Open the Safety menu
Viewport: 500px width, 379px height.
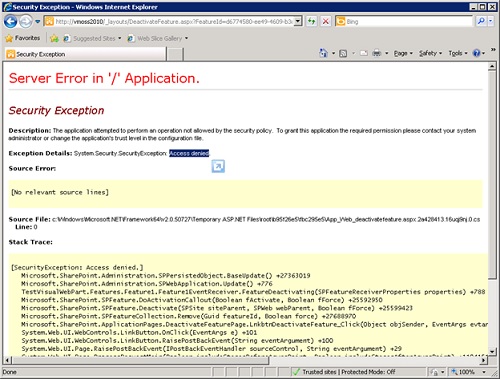pos(430,53)
